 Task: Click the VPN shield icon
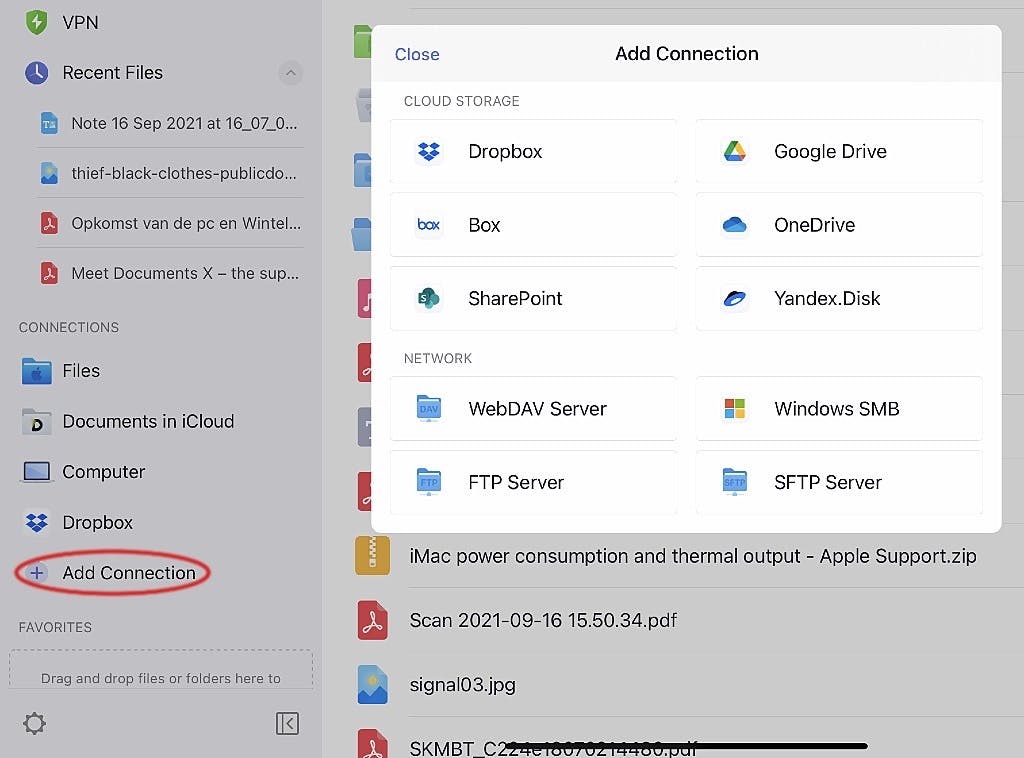37,22
